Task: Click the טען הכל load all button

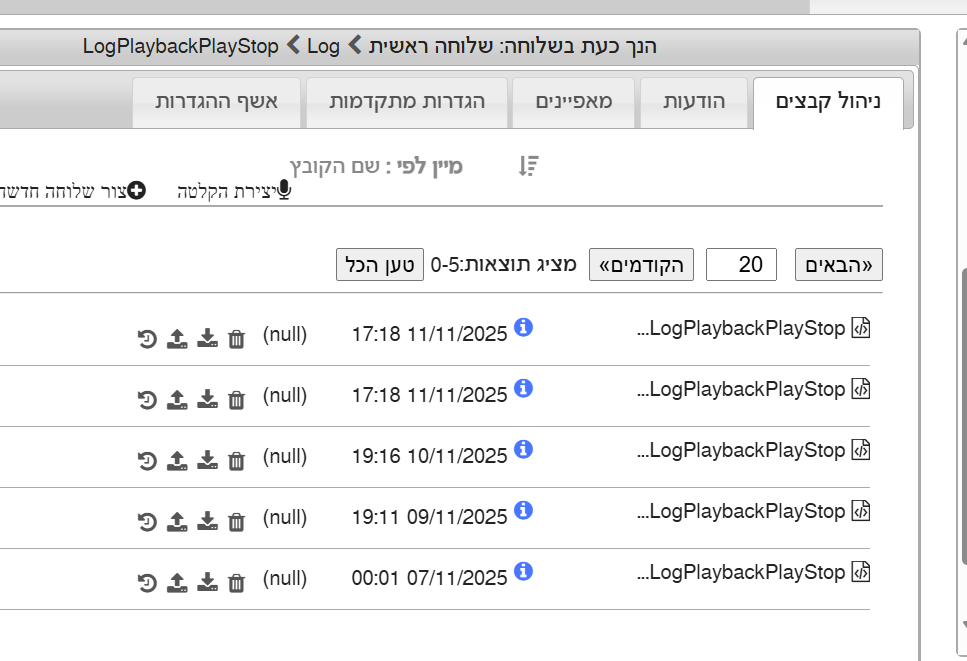Action: tap(379, 265)
